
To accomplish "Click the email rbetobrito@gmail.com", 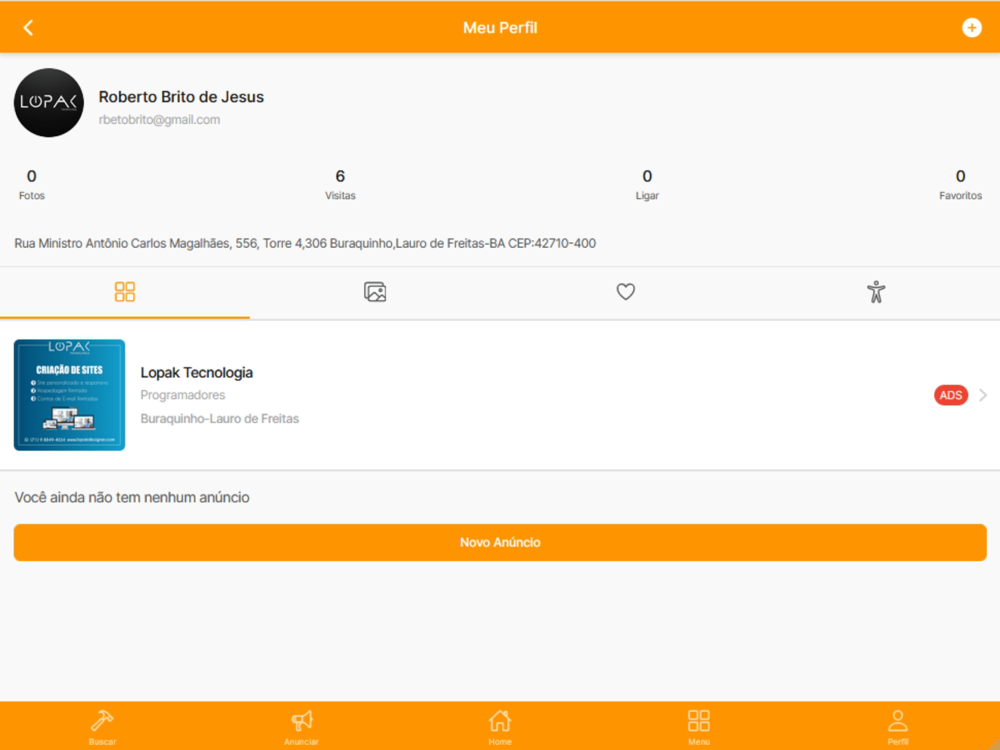I will click(x=159, y=120).
